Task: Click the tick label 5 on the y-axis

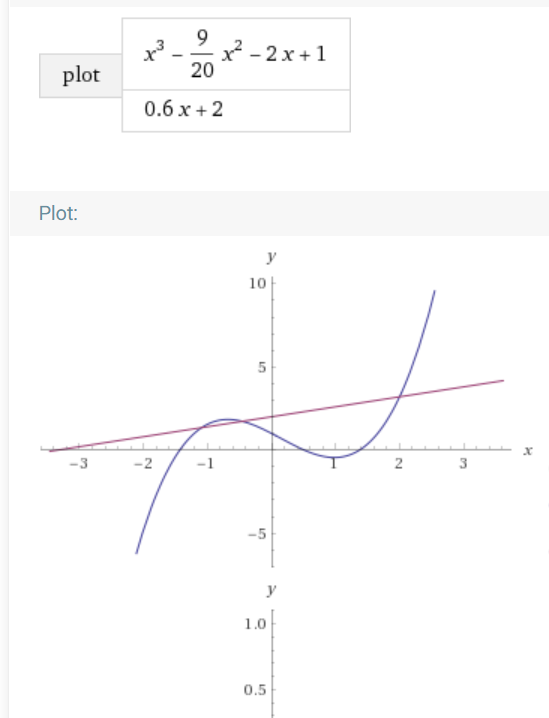Action: [x=261, y=367]
